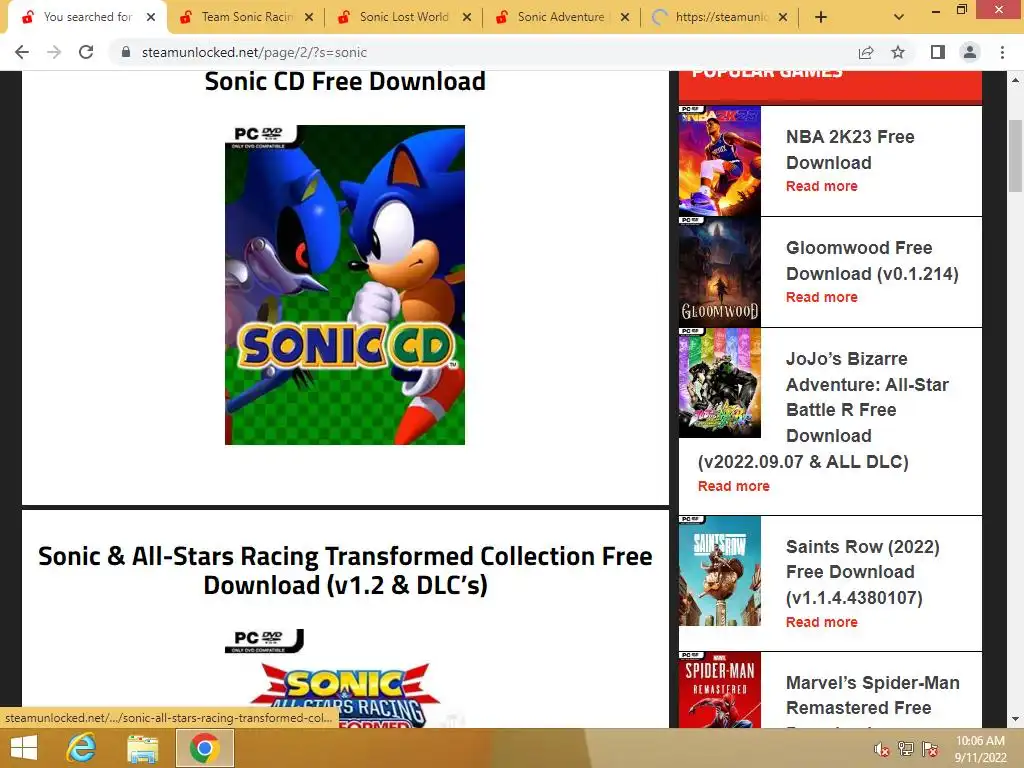Click the taskbar clock and date

tap(980, 749)
